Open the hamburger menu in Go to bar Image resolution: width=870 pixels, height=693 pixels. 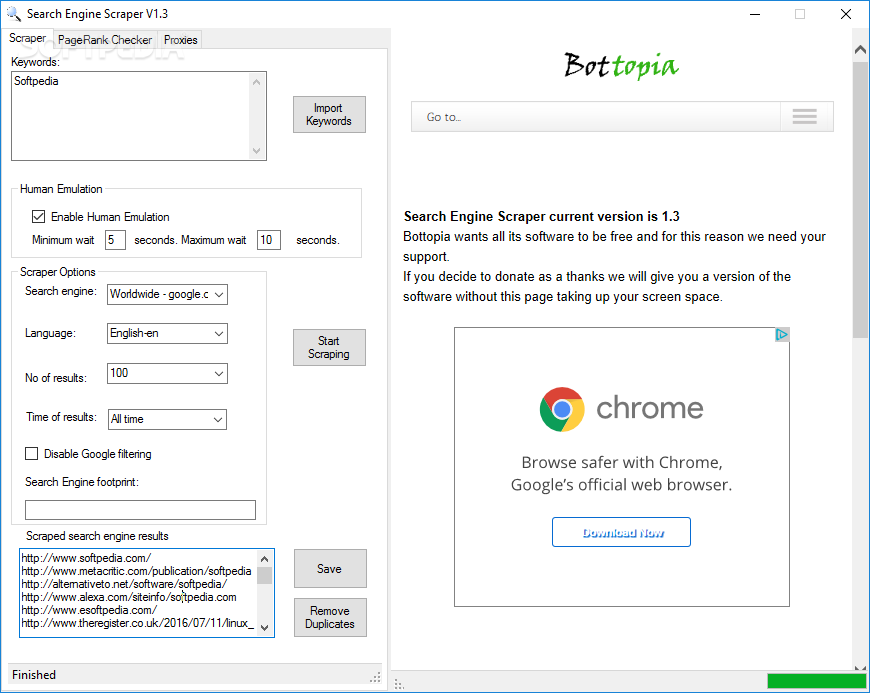tap(804, 117)
